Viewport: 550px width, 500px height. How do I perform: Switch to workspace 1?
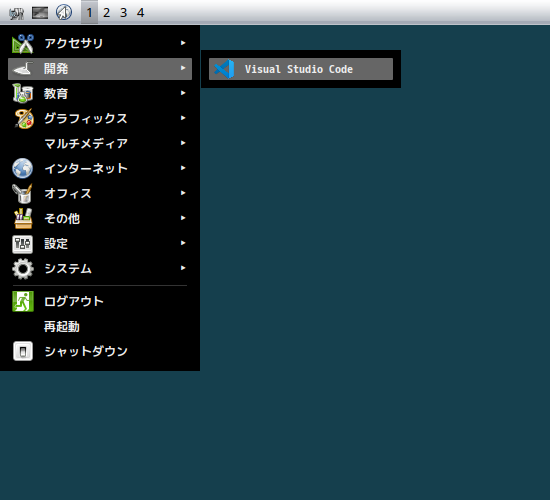click(x=89, y=13)
